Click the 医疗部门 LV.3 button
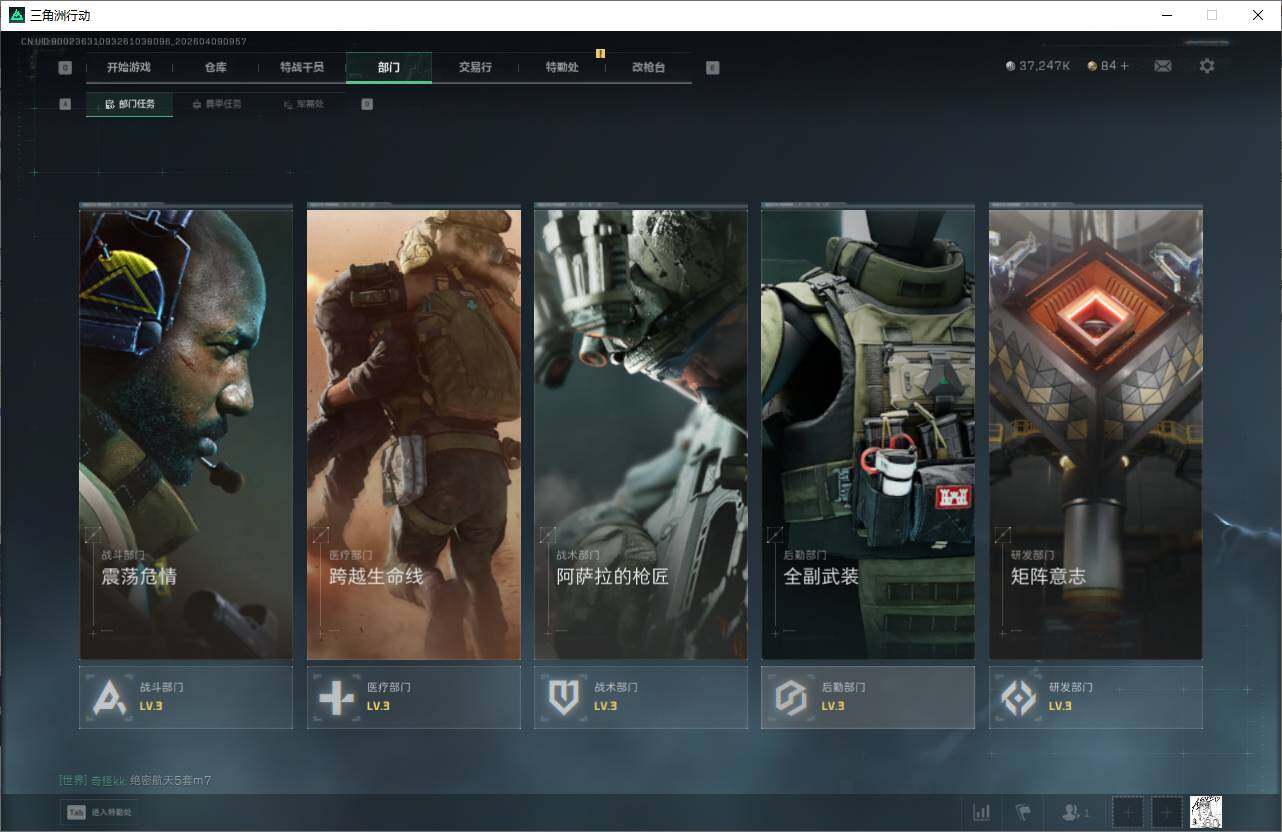1282x832 pixels. (413, 697)
